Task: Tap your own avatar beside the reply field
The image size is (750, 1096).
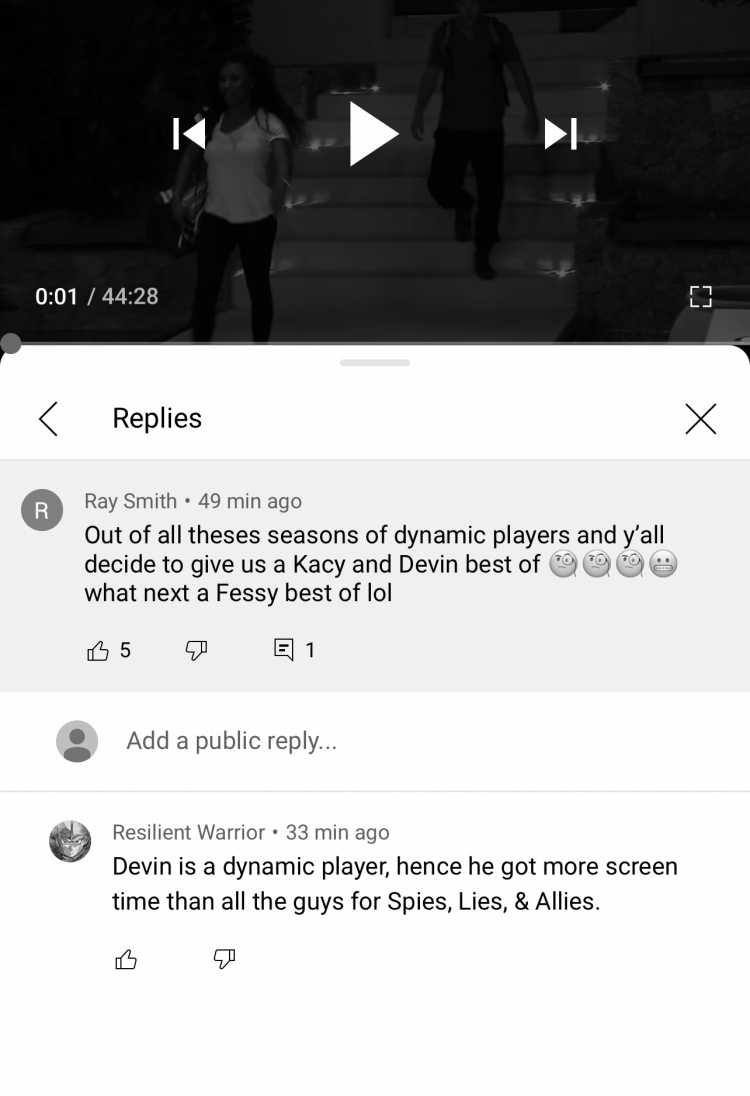Action: [77, 741]
